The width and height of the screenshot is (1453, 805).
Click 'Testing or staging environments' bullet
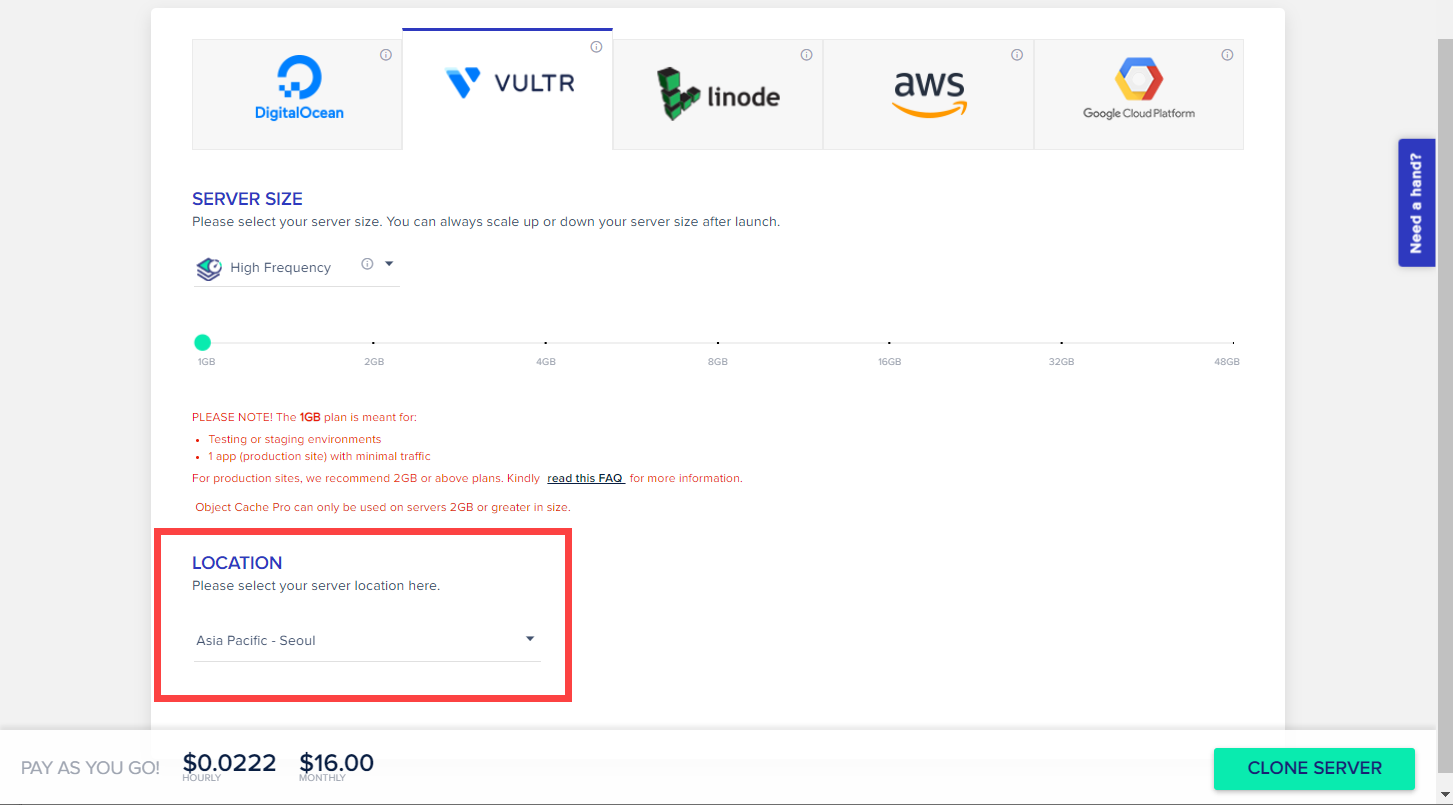point(295,439)
